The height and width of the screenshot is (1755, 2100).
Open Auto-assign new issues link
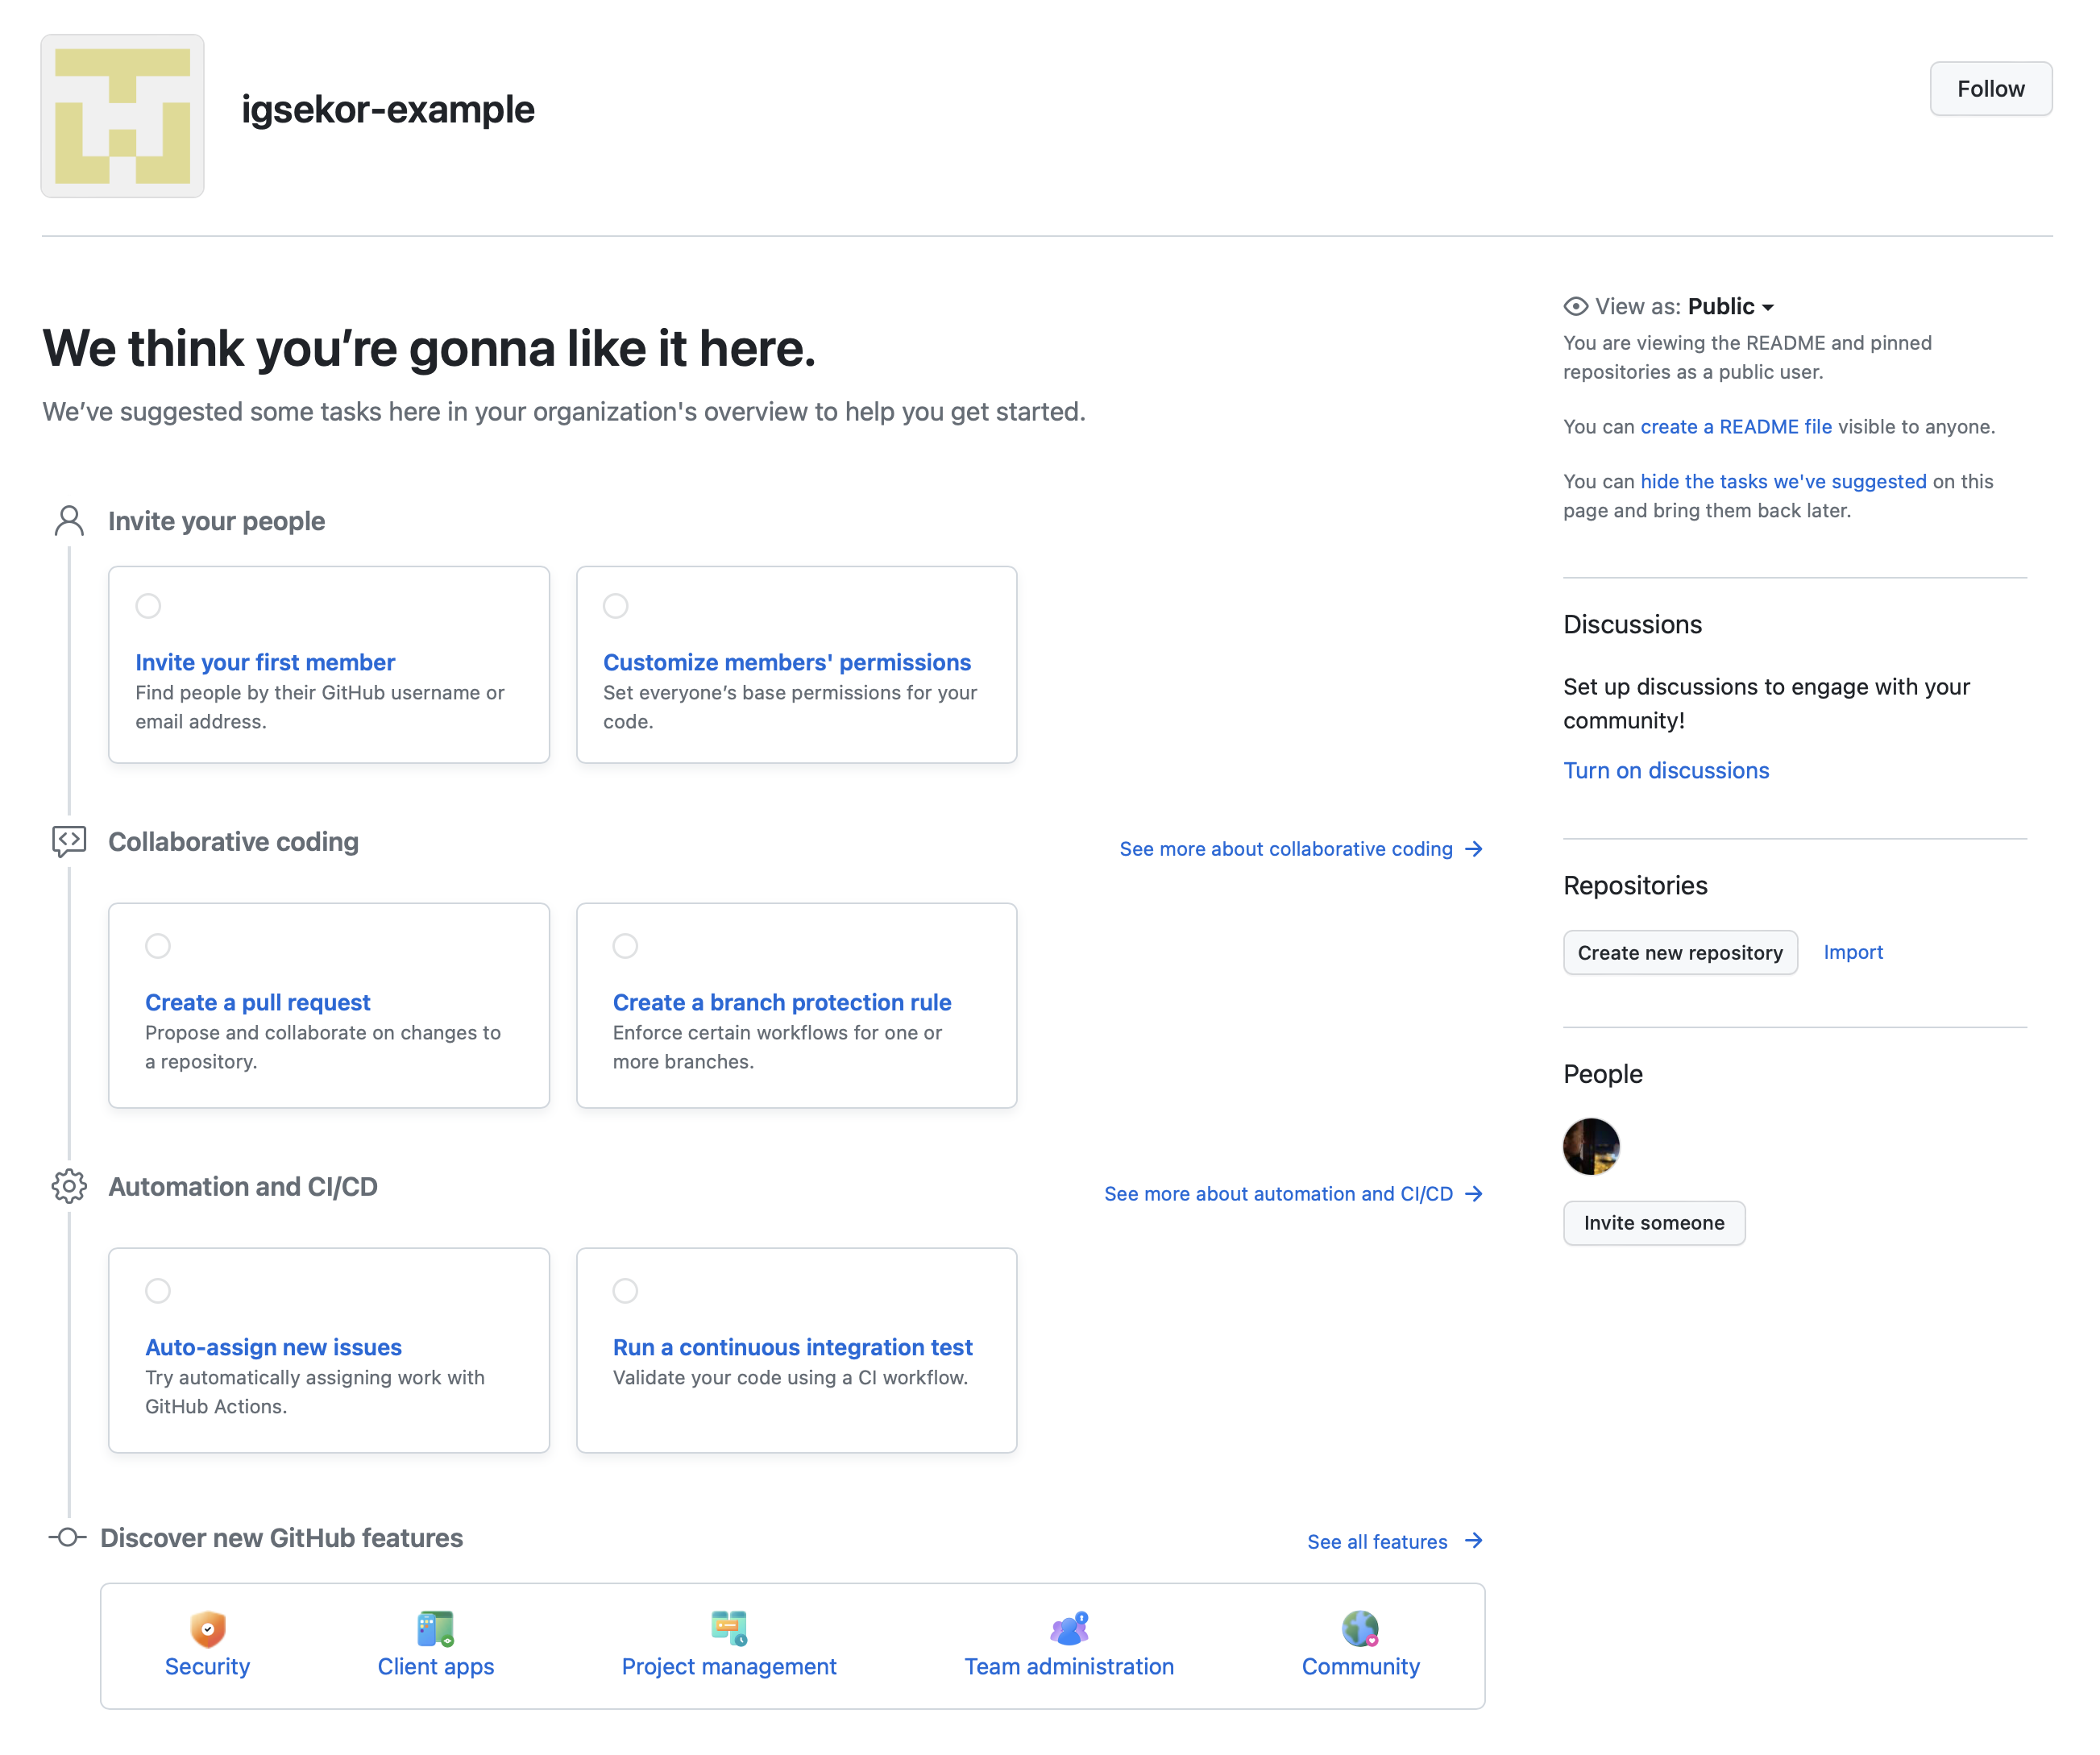273,1347
